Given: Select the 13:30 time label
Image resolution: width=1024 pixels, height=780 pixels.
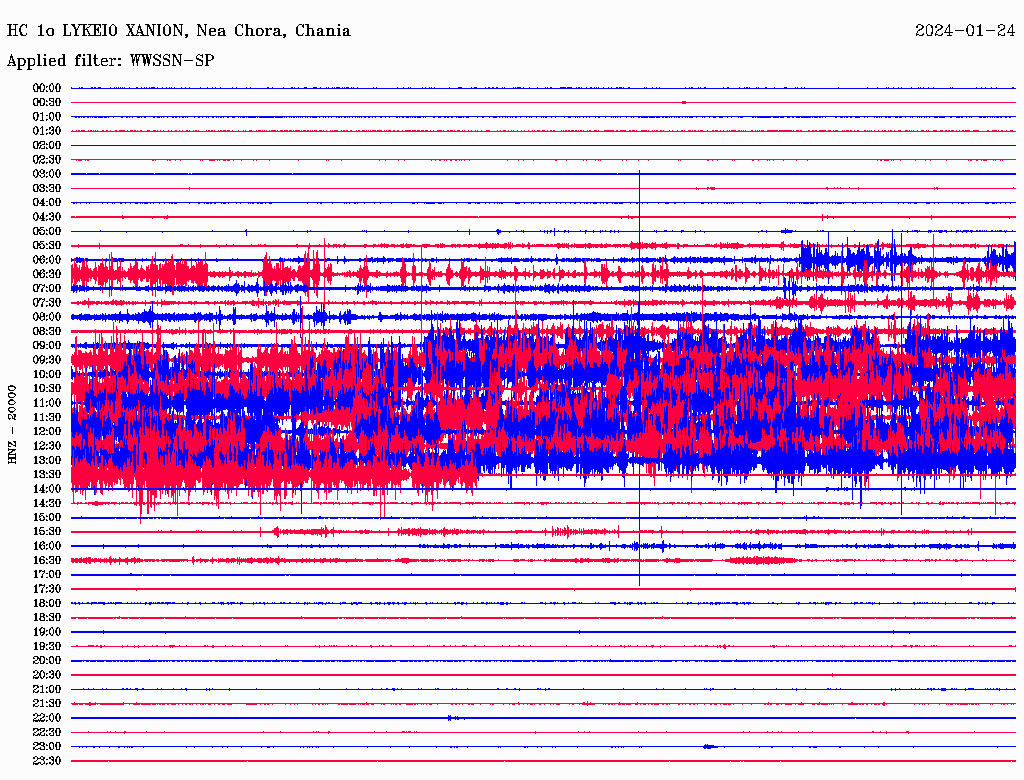Looking at the screenshot, I should click(x=47, y=475).
